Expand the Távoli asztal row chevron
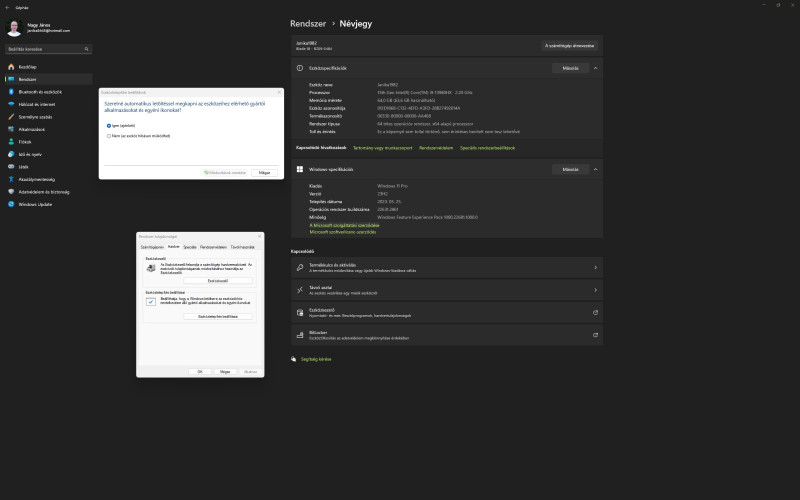This screenshot has height=500, width=800. [595, 290]
